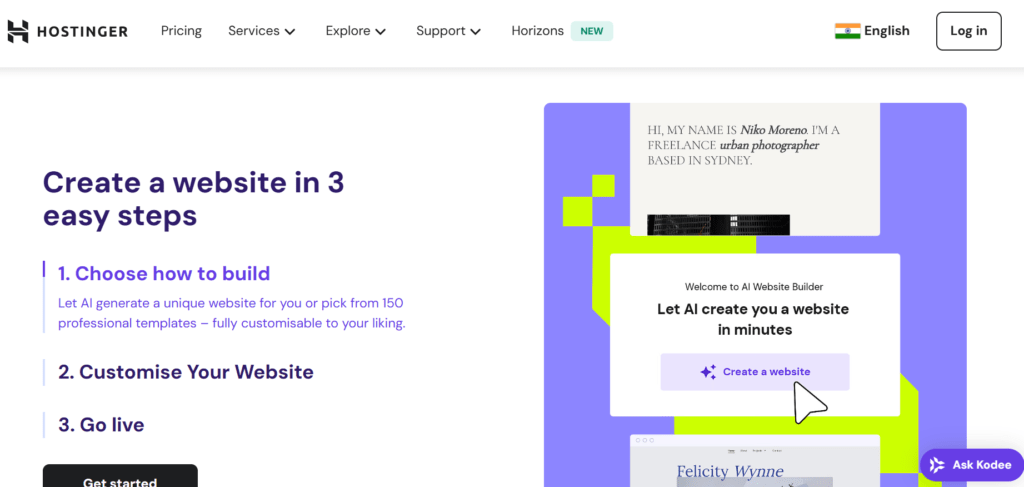Open the Ask Kodee chat button
Screen dimensions: 1024x487
pyautogui.click(x=972, y=465)
